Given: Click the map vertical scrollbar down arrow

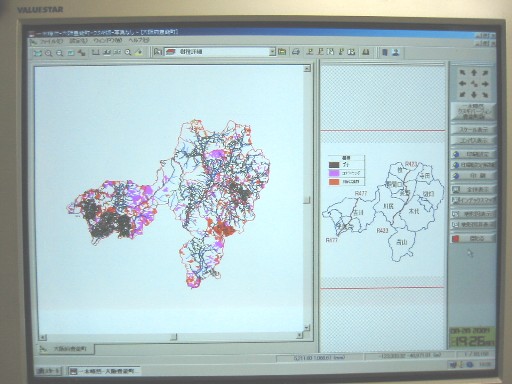Looking at the screenshot, I should 307,328.
